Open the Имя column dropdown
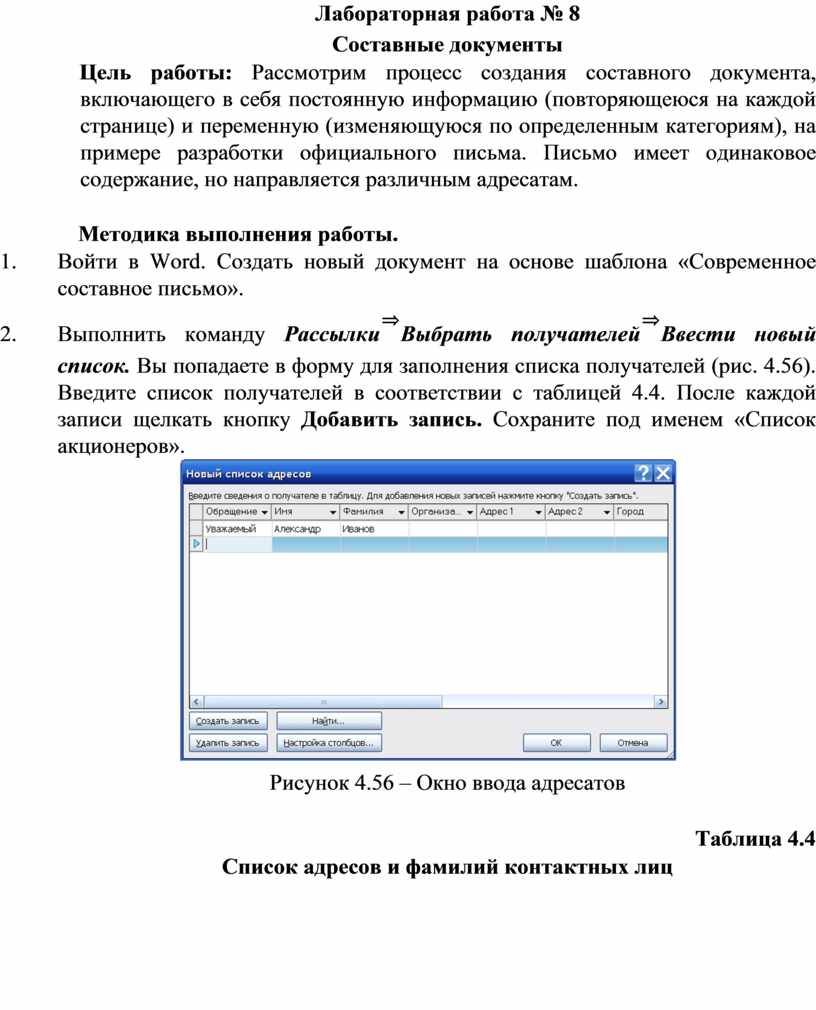816x1010 pixels. 333,512
